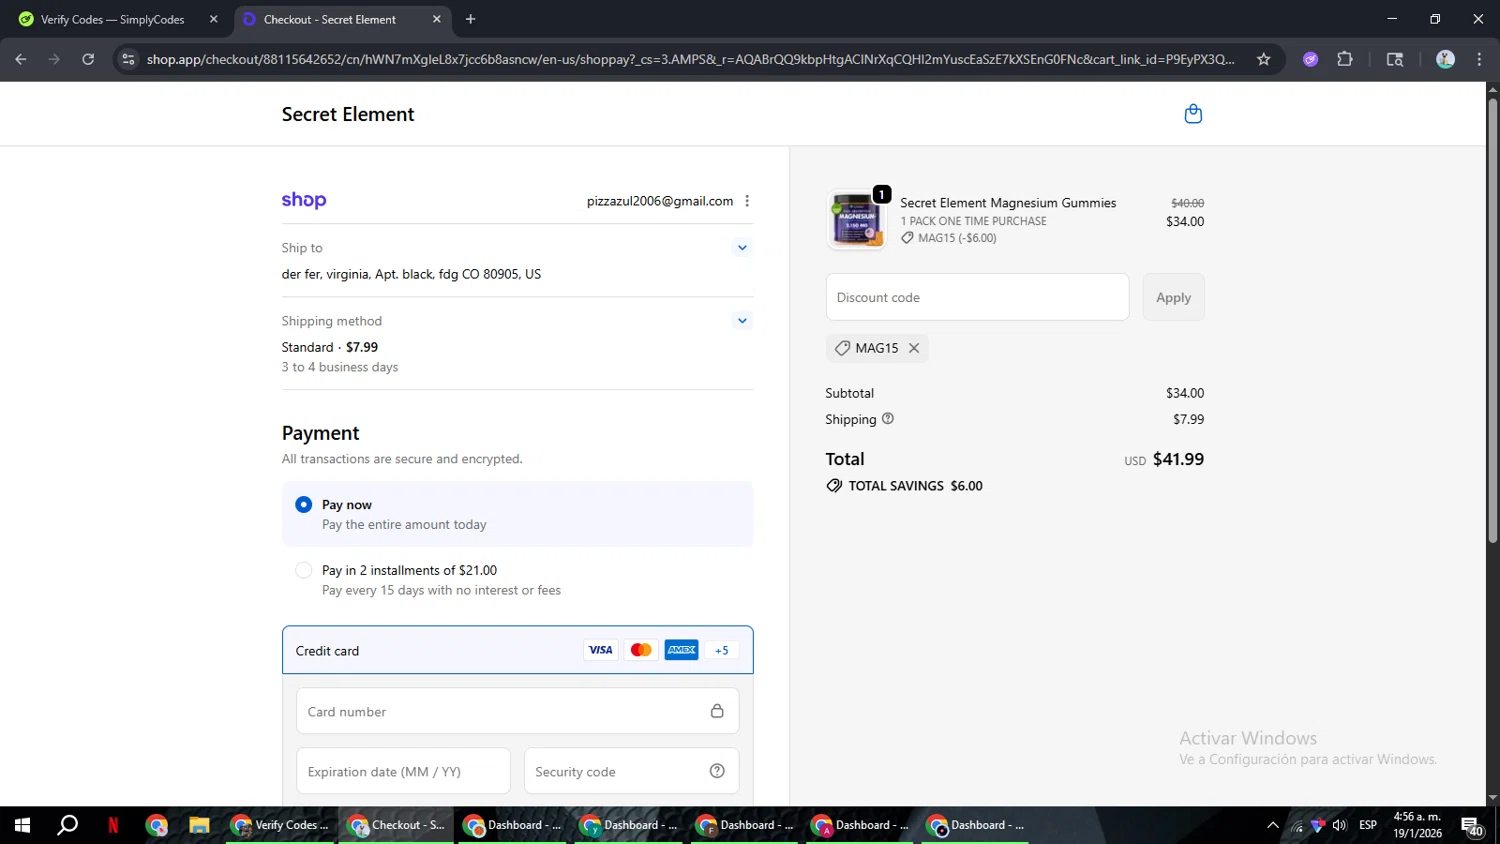
Task: Open the Windows Start menu
Action: tap(22, 825)
